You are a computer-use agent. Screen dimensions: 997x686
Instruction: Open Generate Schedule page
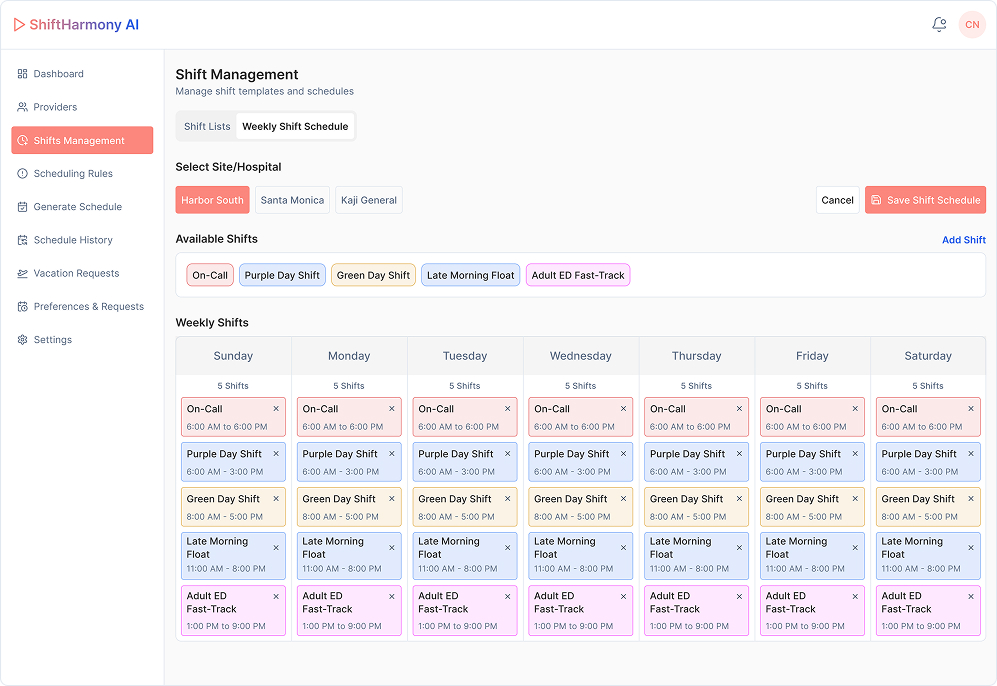pos(77,207)
